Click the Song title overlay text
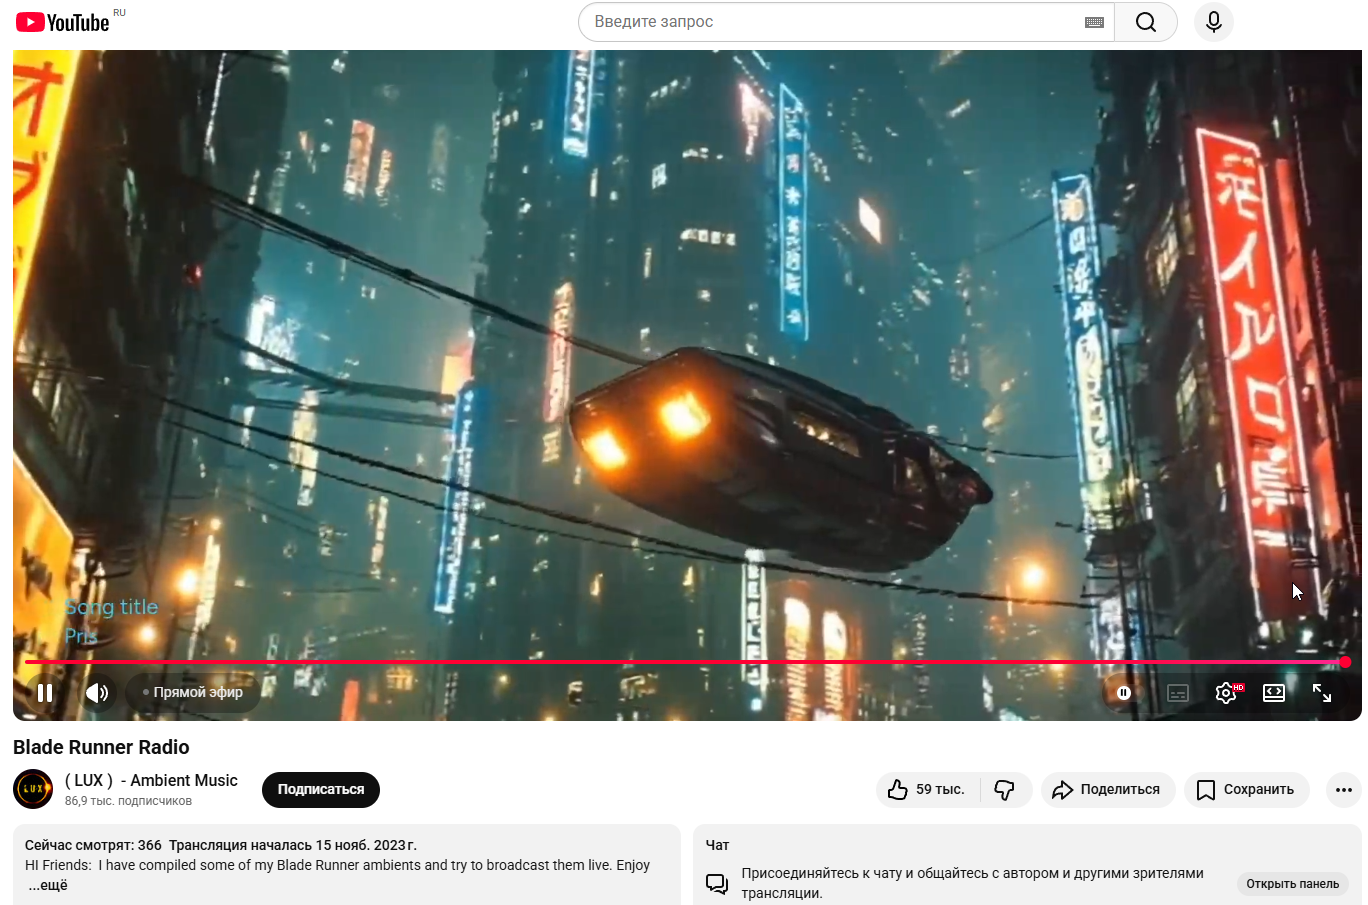This screenshot has height=905, width=1368. click(x=111, y=607)
